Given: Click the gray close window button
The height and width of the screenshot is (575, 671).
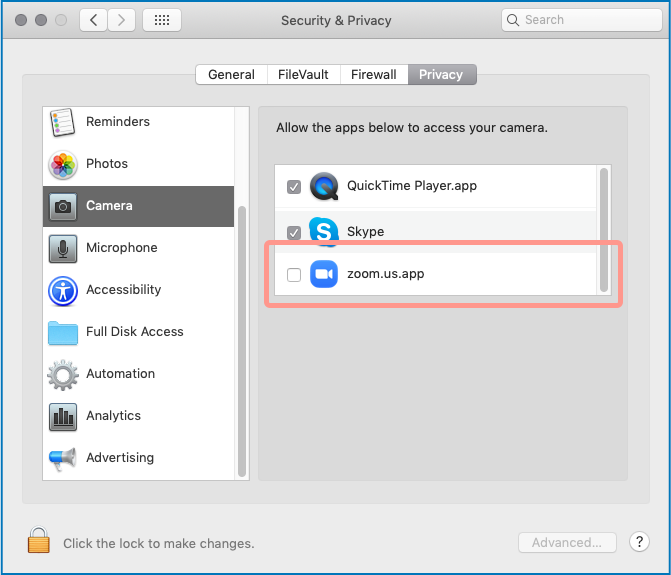Looking at the screenshot, I should tap(21, 20).
